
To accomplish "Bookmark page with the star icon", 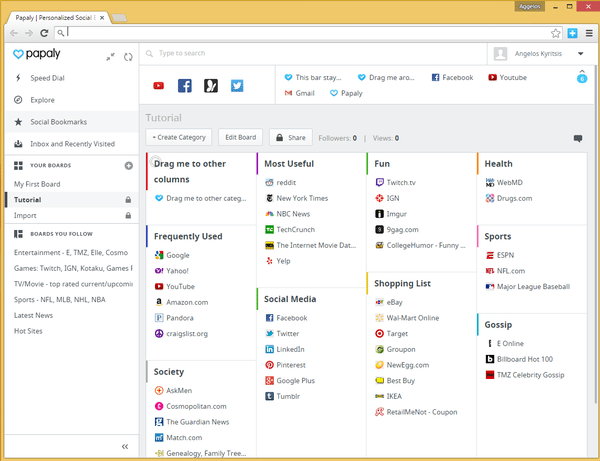I will [x=556, y=33].
